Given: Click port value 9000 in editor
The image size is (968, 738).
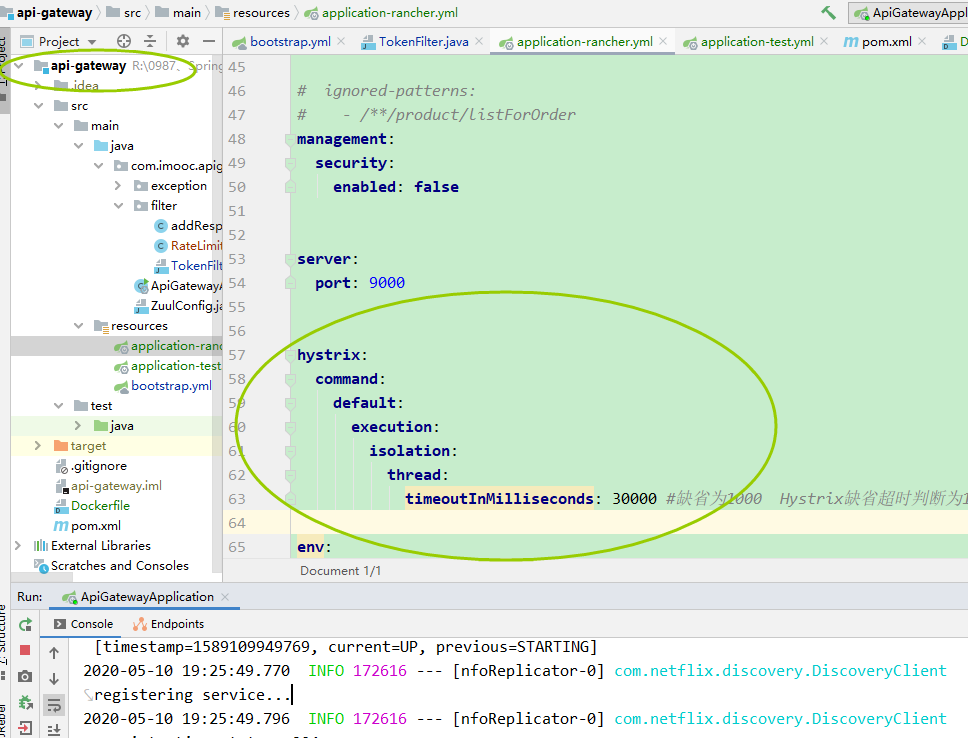Looking at the screenshot, I should pyautogui.click(x=387, y=283).
